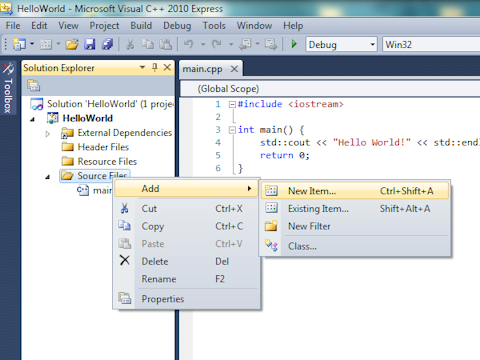
Task: Open the Redo history dropdown arrow
Action: pos(231,44)
